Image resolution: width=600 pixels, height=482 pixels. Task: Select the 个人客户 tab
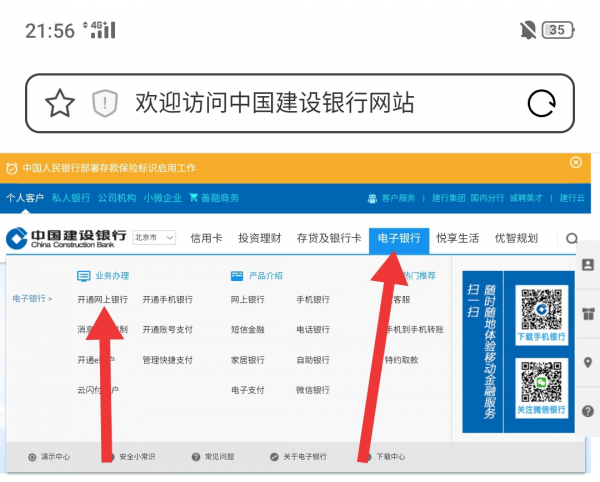coord(25,198)
